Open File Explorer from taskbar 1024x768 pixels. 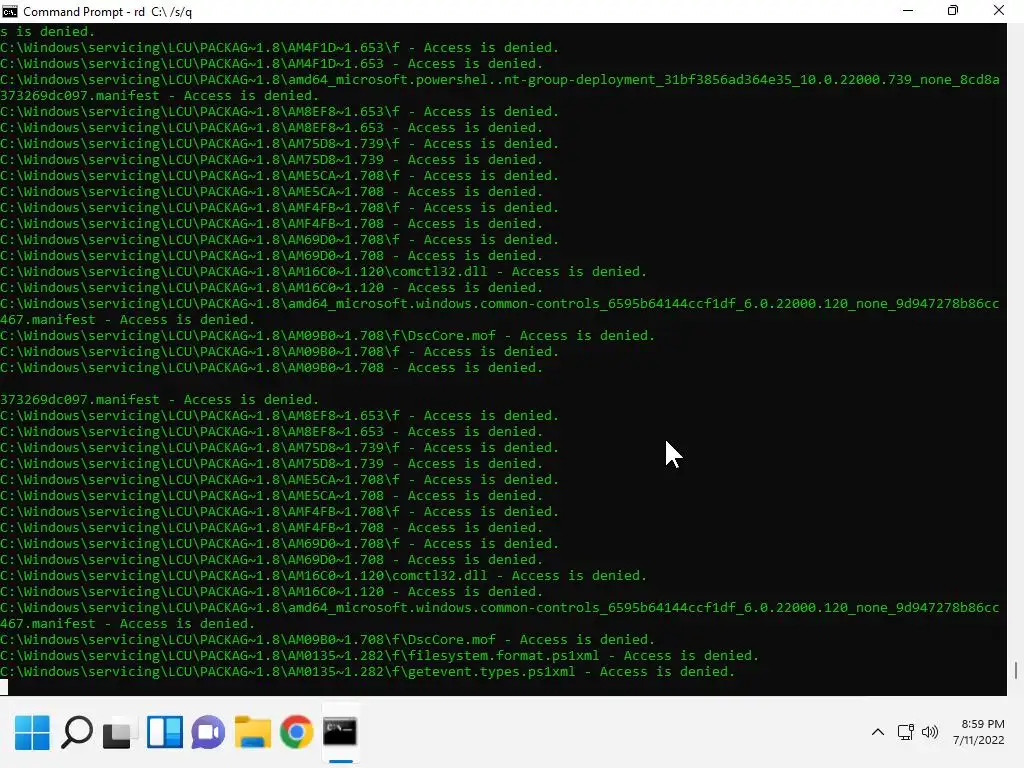coord(253,732)
